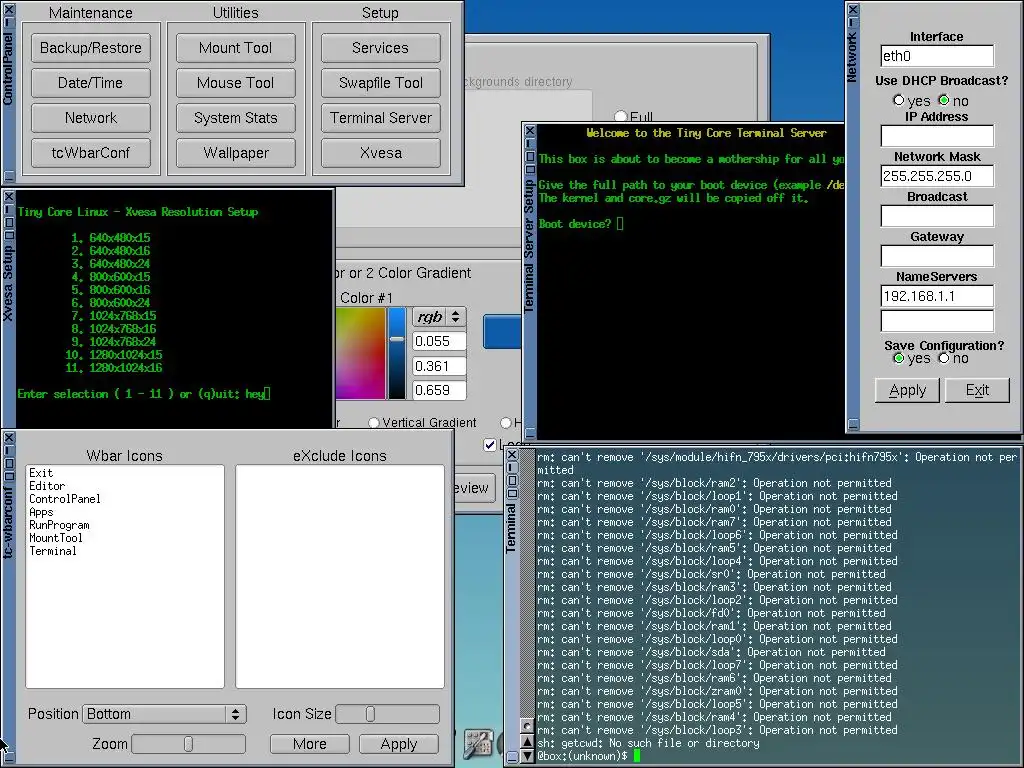Click the Network Mask field
Screen dimensions: 1024x768
pos(937,176)
